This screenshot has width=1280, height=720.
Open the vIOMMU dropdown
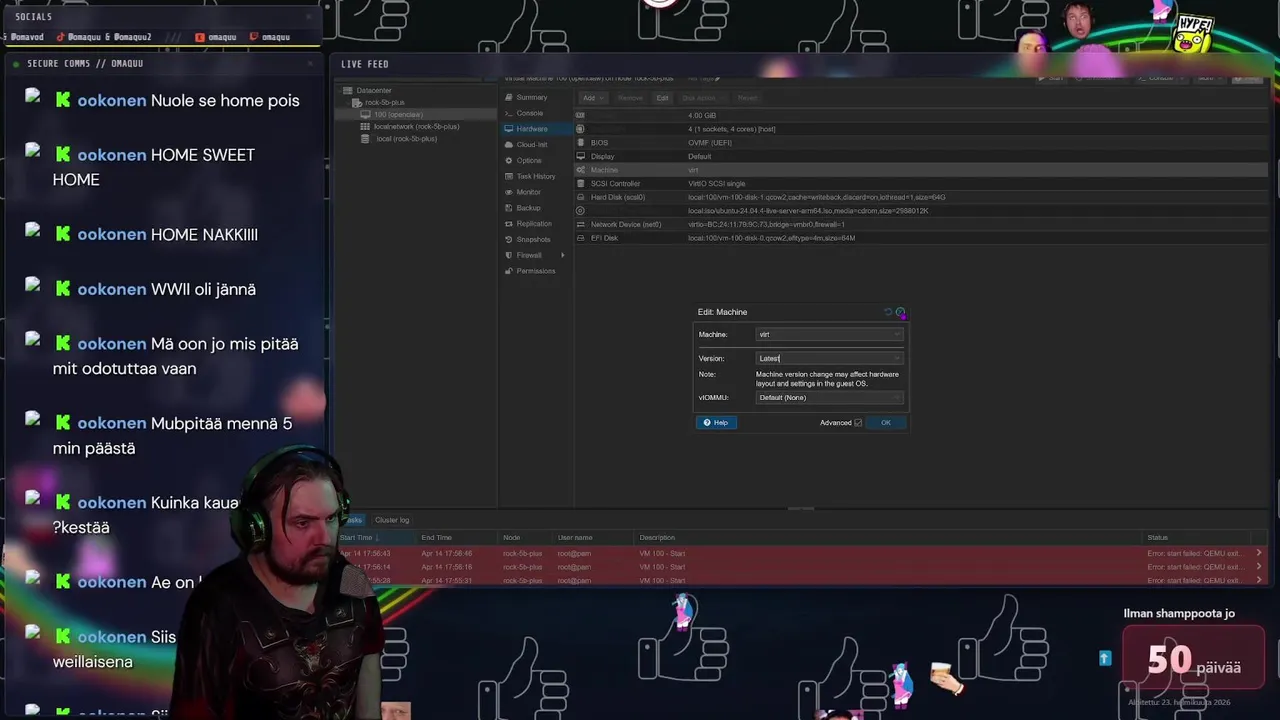(829, 398)
